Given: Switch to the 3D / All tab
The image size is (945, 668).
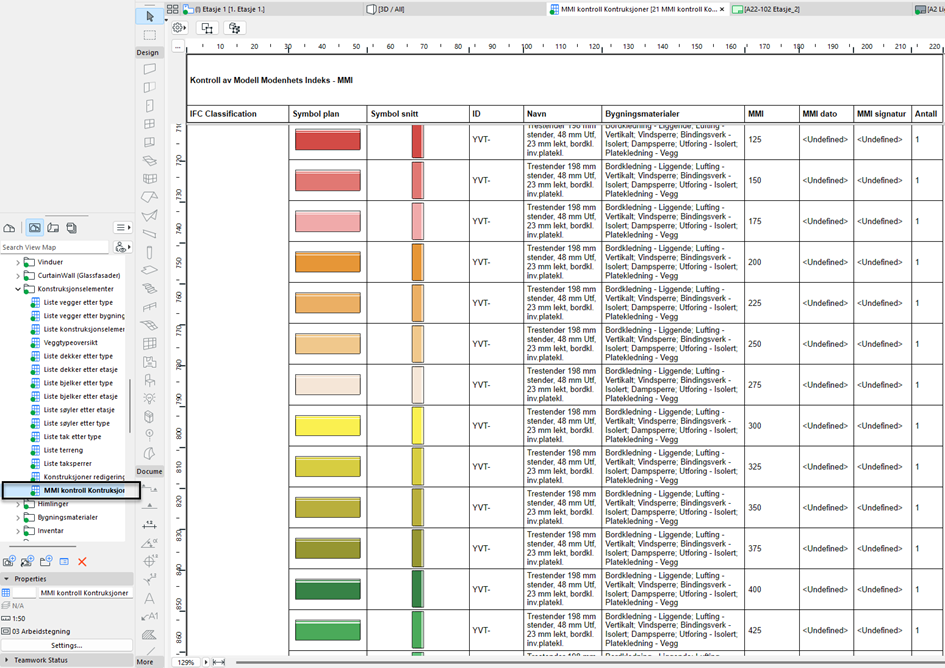Looking at the screenshot, I should (390, 8).
